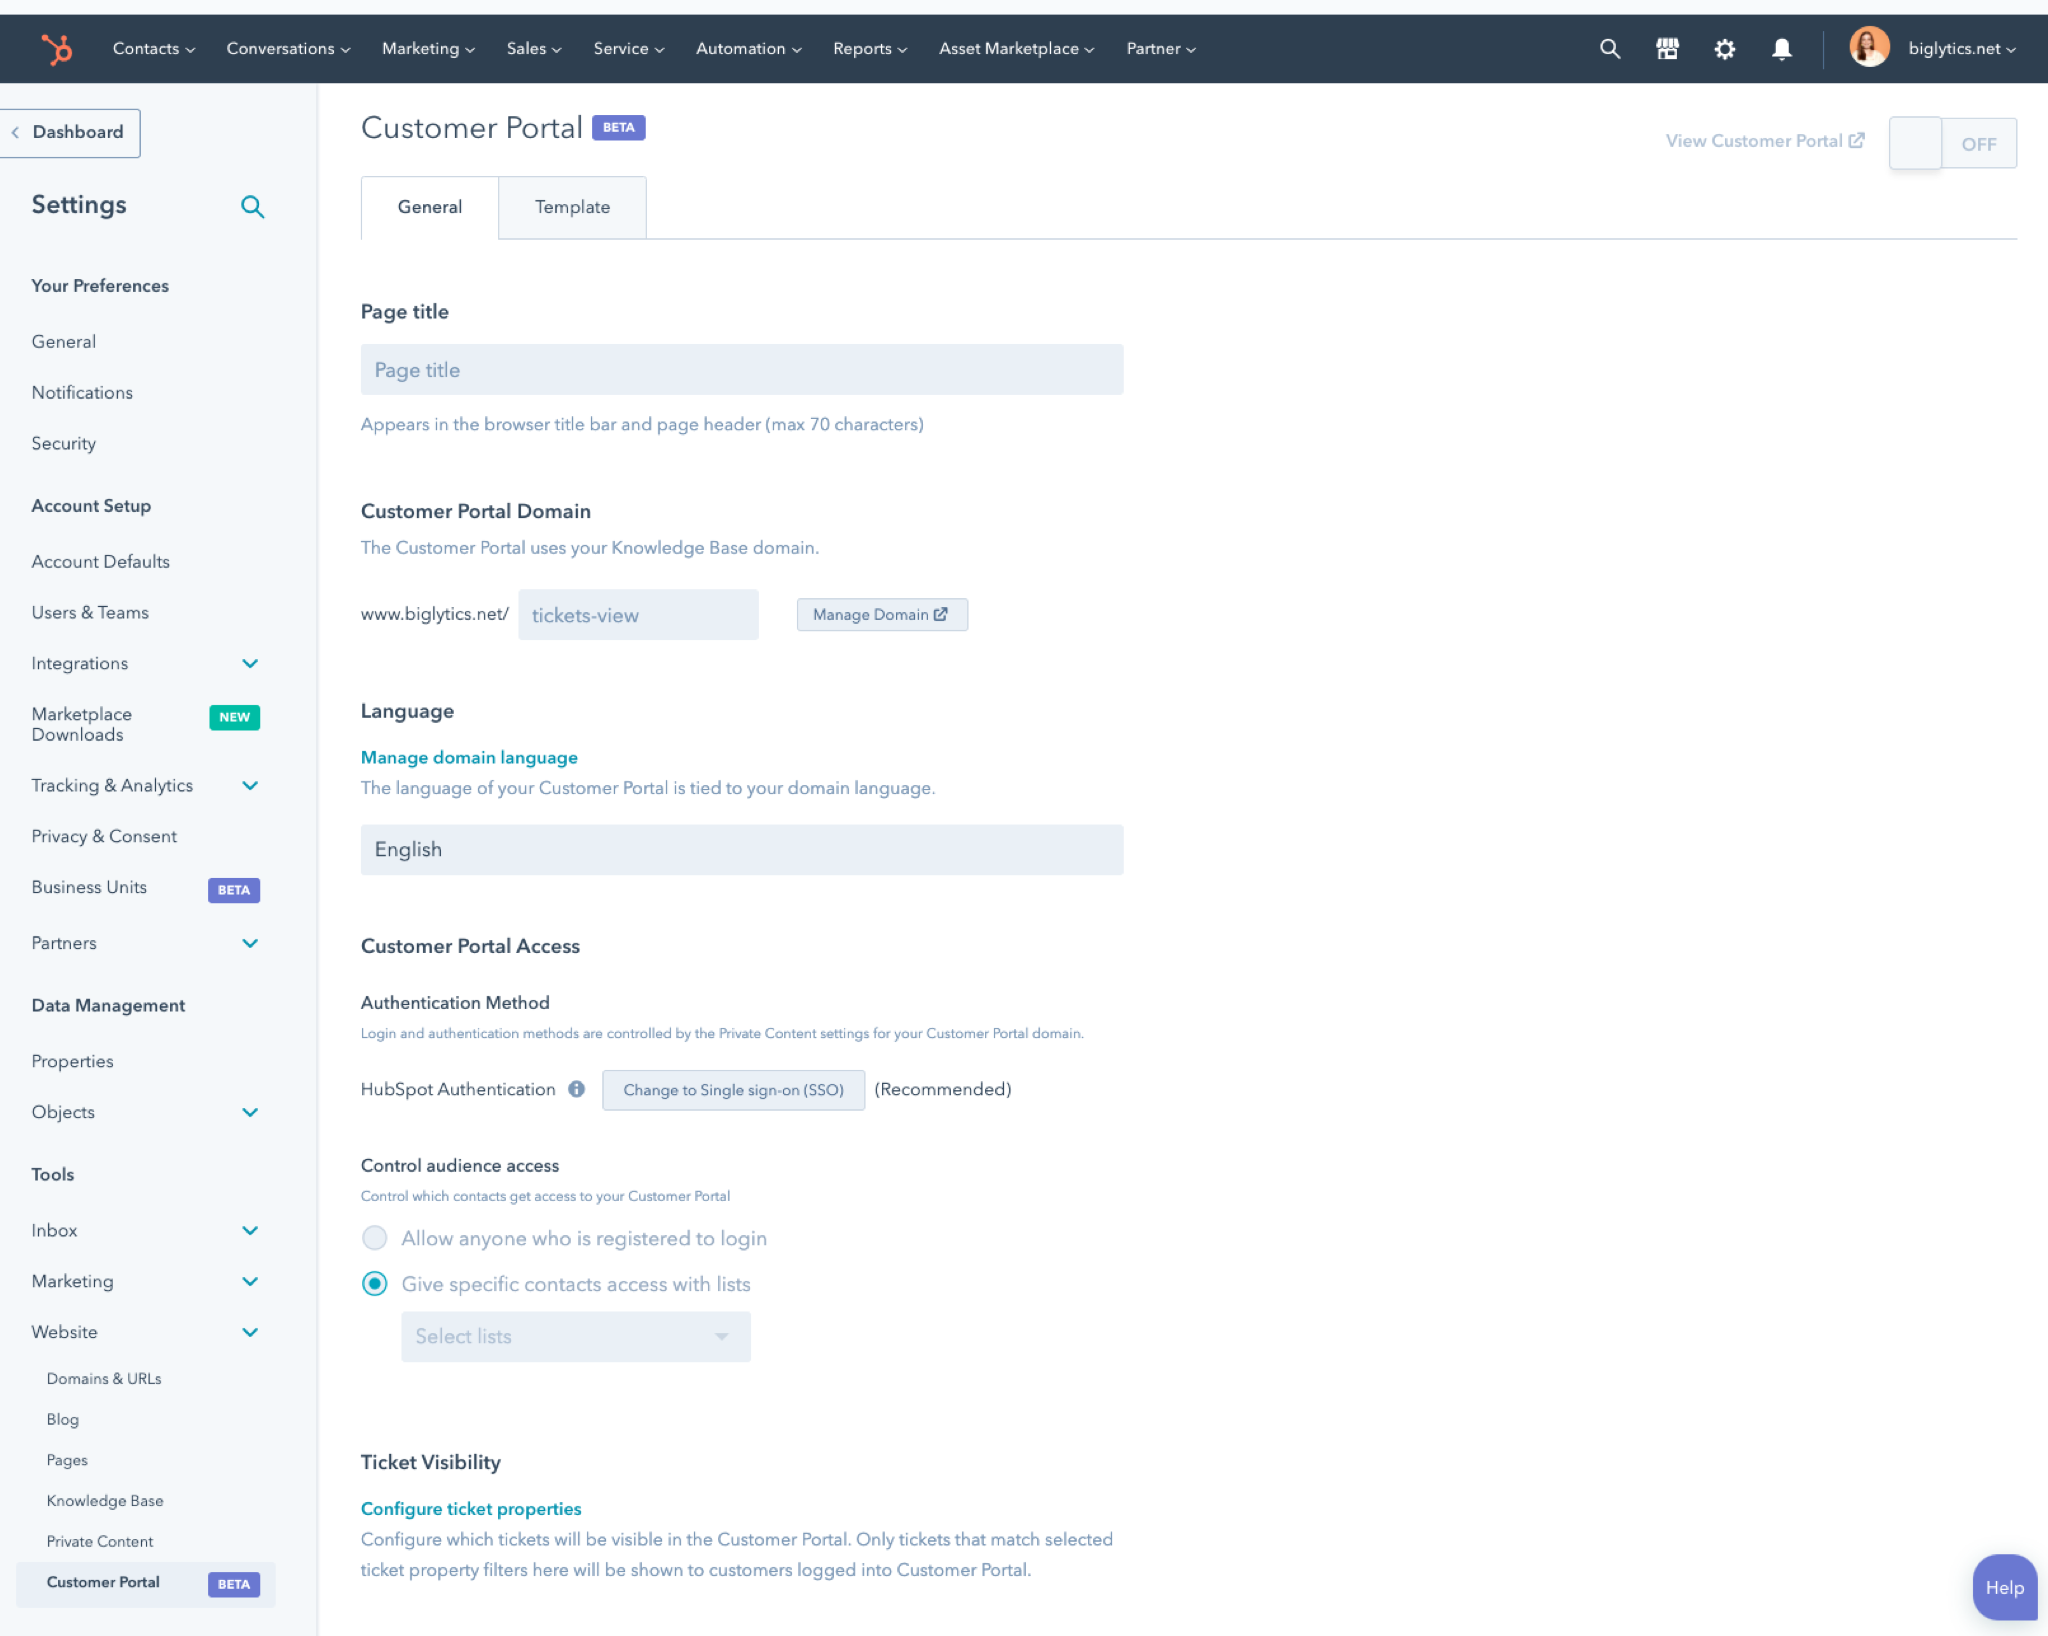This screenshot has height=1636, width=2048.
Task: Select Give specific contacts access radio button
Action: tap(376, 1284)
